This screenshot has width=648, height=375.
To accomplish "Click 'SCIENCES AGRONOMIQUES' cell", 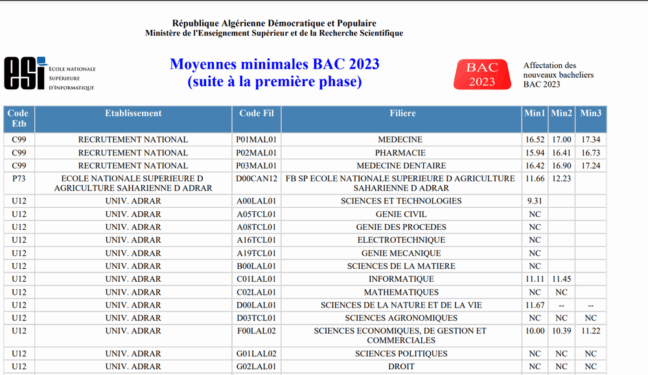I will point(401,318).
